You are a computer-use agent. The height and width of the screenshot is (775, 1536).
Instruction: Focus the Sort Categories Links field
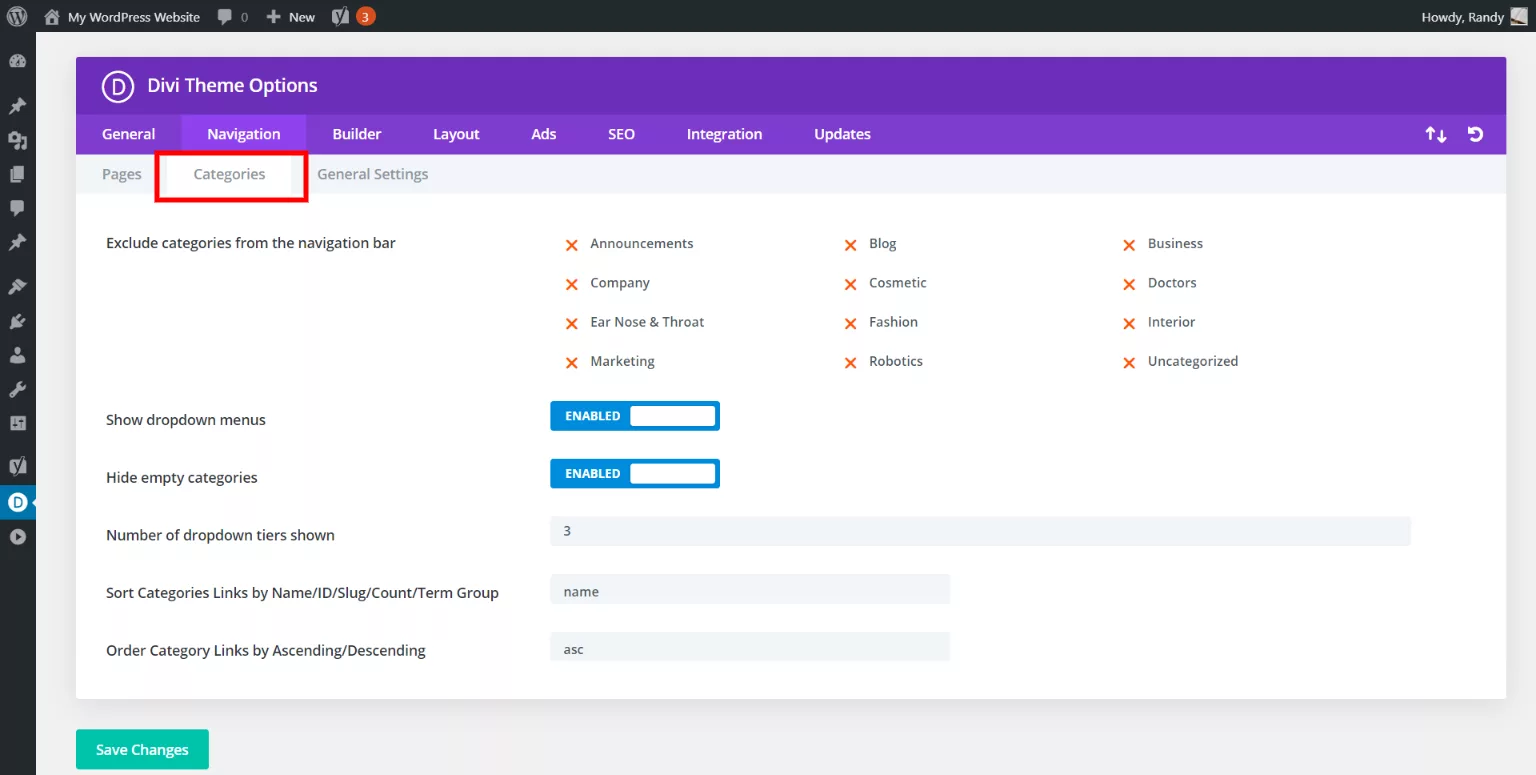pos(750,589)
